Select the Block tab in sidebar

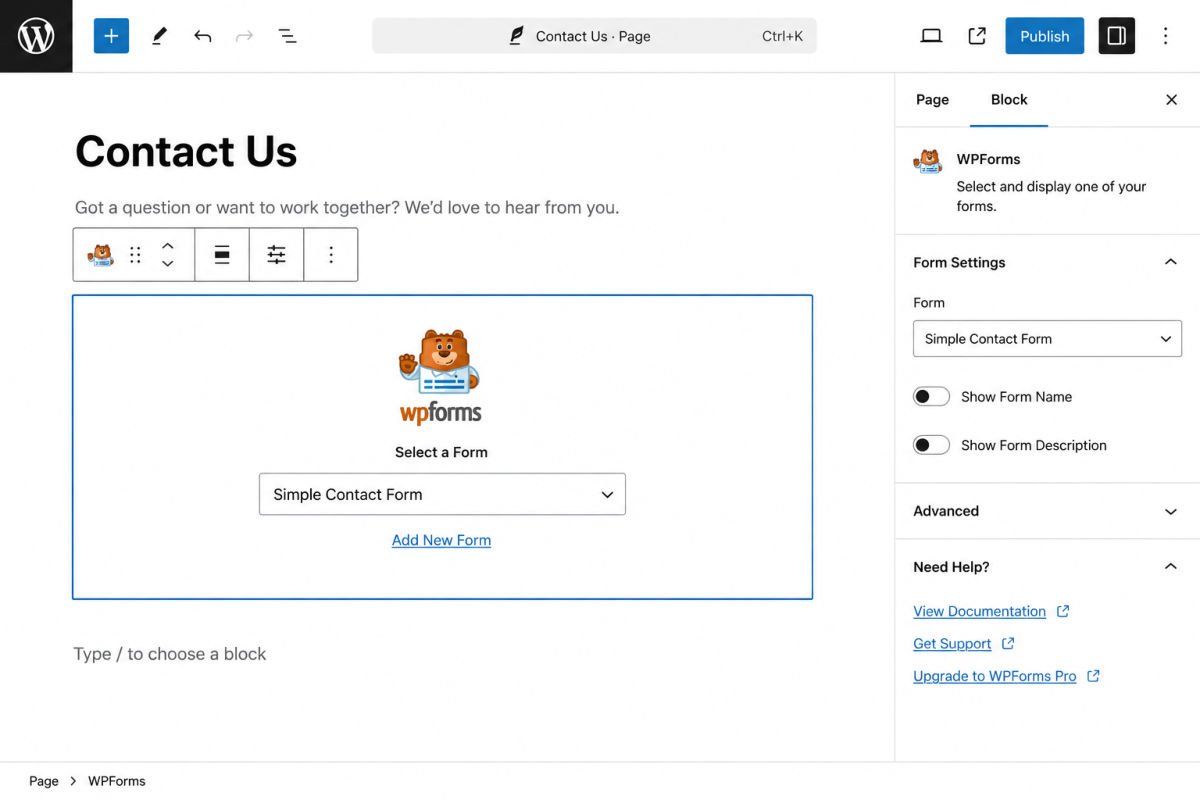1009,100
